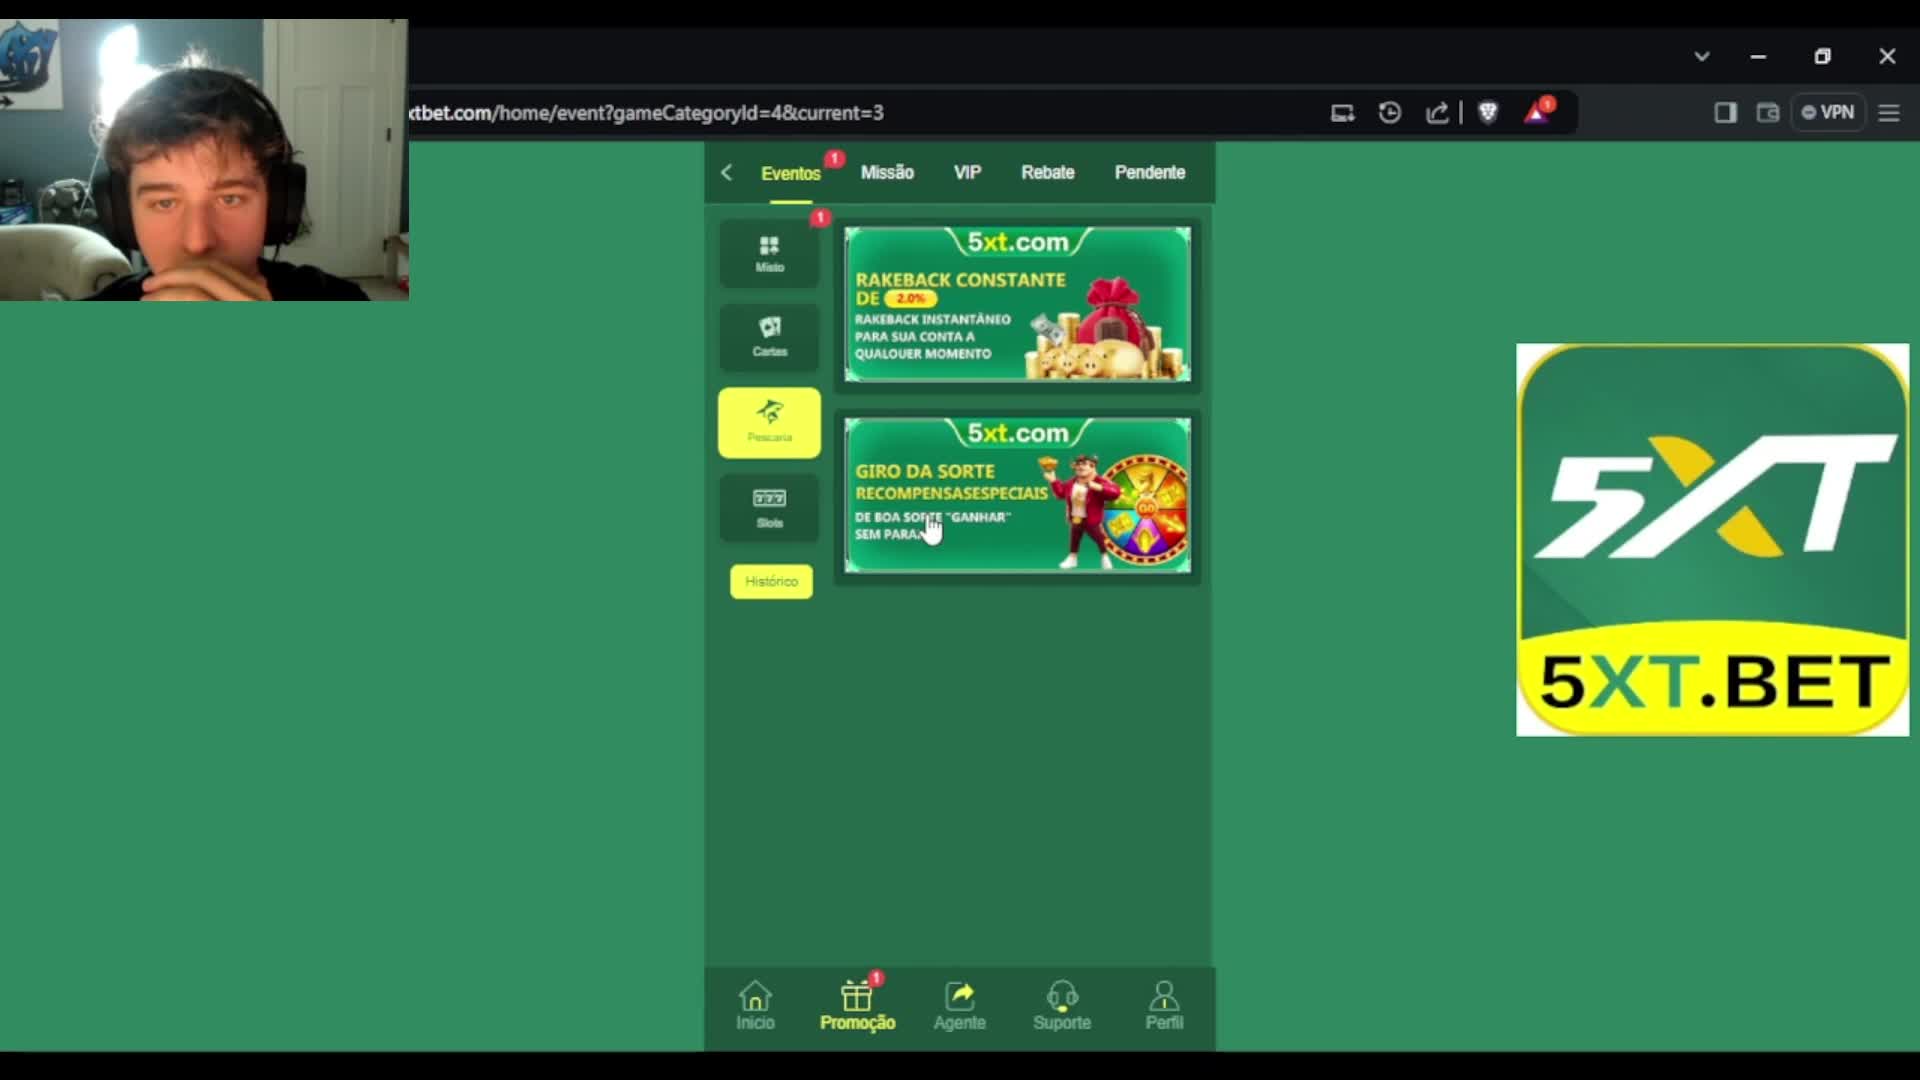Open Promoção in bottom navigation

point(857,1006)
